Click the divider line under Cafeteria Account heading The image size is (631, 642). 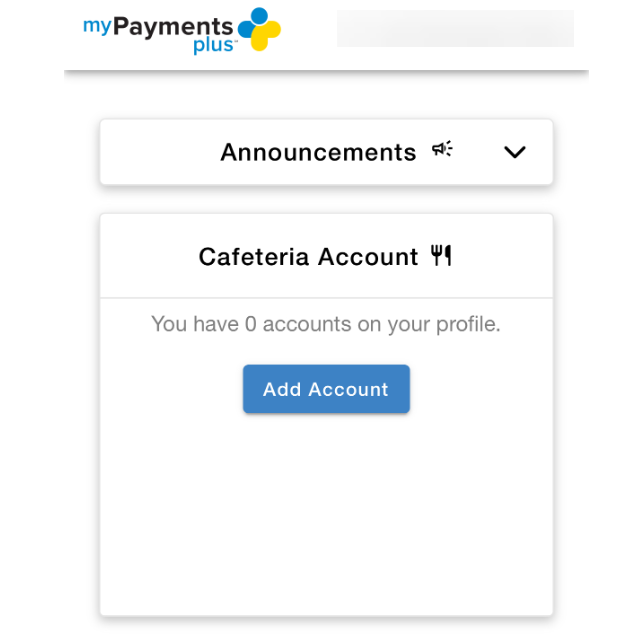326,298
